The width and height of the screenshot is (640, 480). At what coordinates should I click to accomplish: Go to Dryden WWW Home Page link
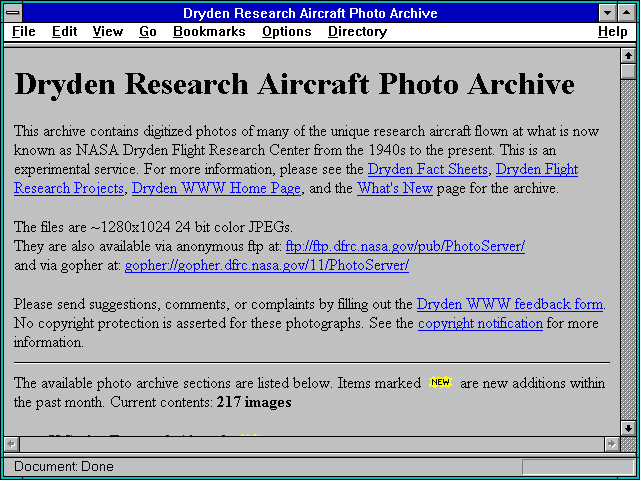click(x=216, y=188)
